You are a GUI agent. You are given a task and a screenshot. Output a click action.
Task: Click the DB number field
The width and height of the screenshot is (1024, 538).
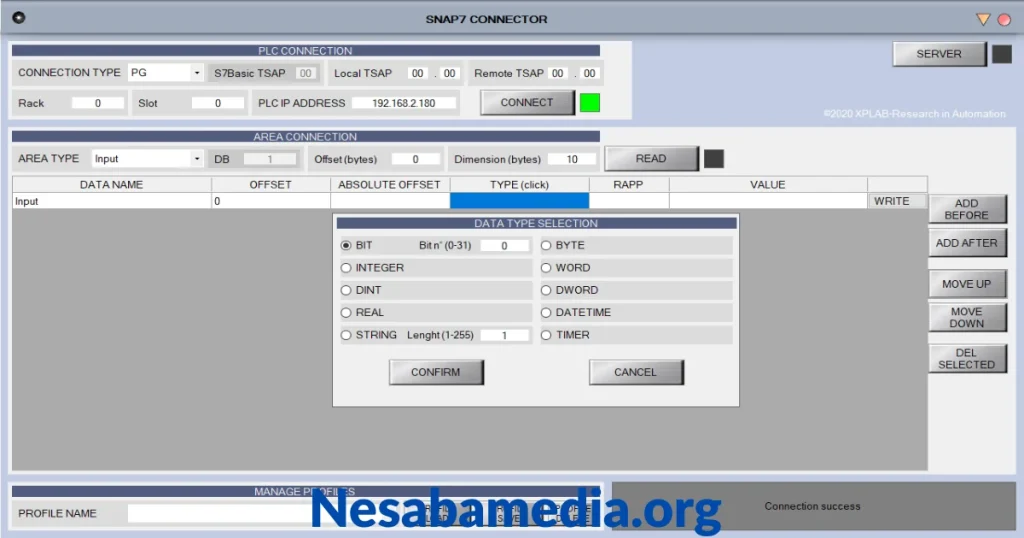270,159
